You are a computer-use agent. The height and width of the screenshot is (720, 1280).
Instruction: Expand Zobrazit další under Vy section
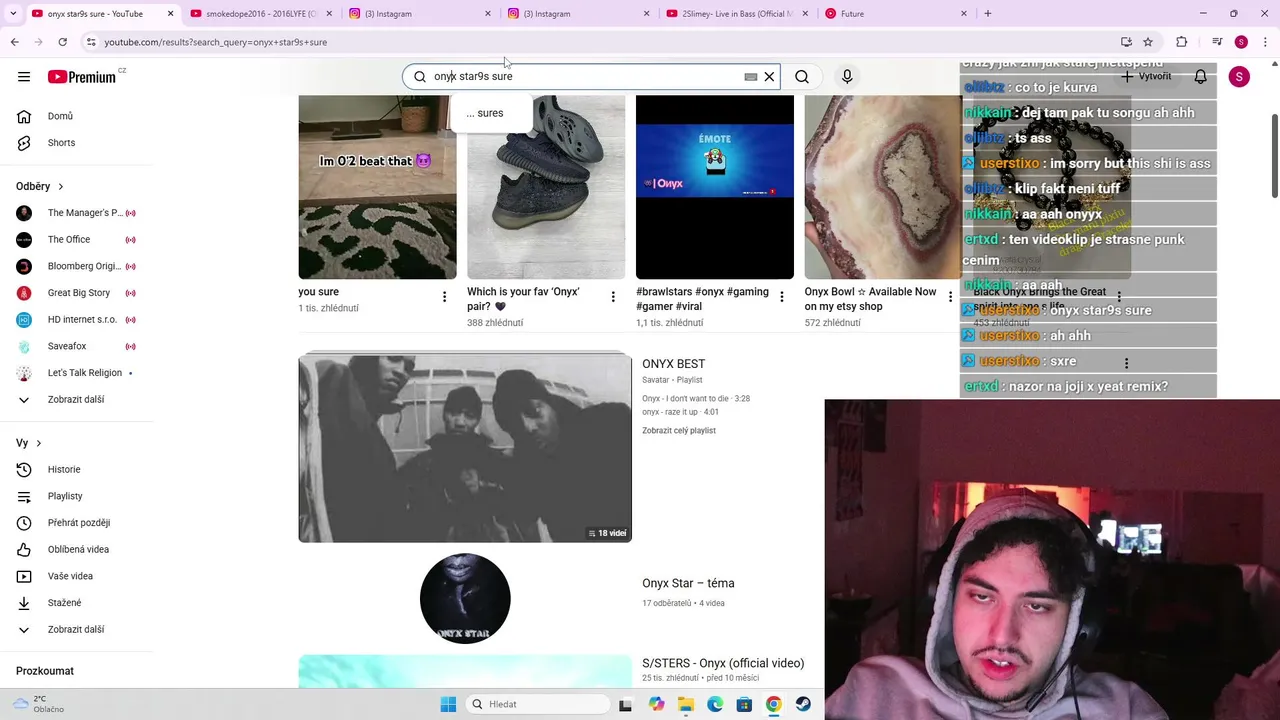click(x=75, y=630)
